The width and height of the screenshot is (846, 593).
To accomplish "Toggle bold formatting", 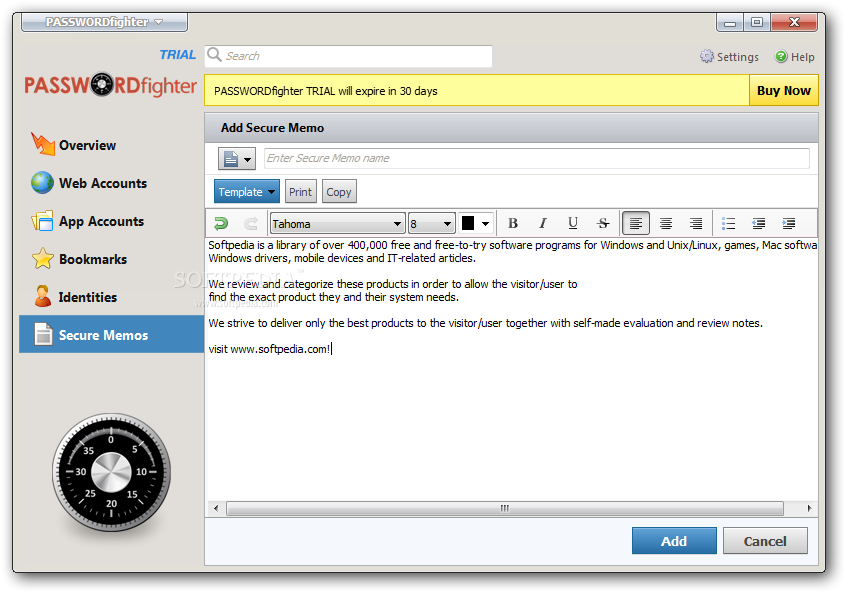I will coord(513,223).
